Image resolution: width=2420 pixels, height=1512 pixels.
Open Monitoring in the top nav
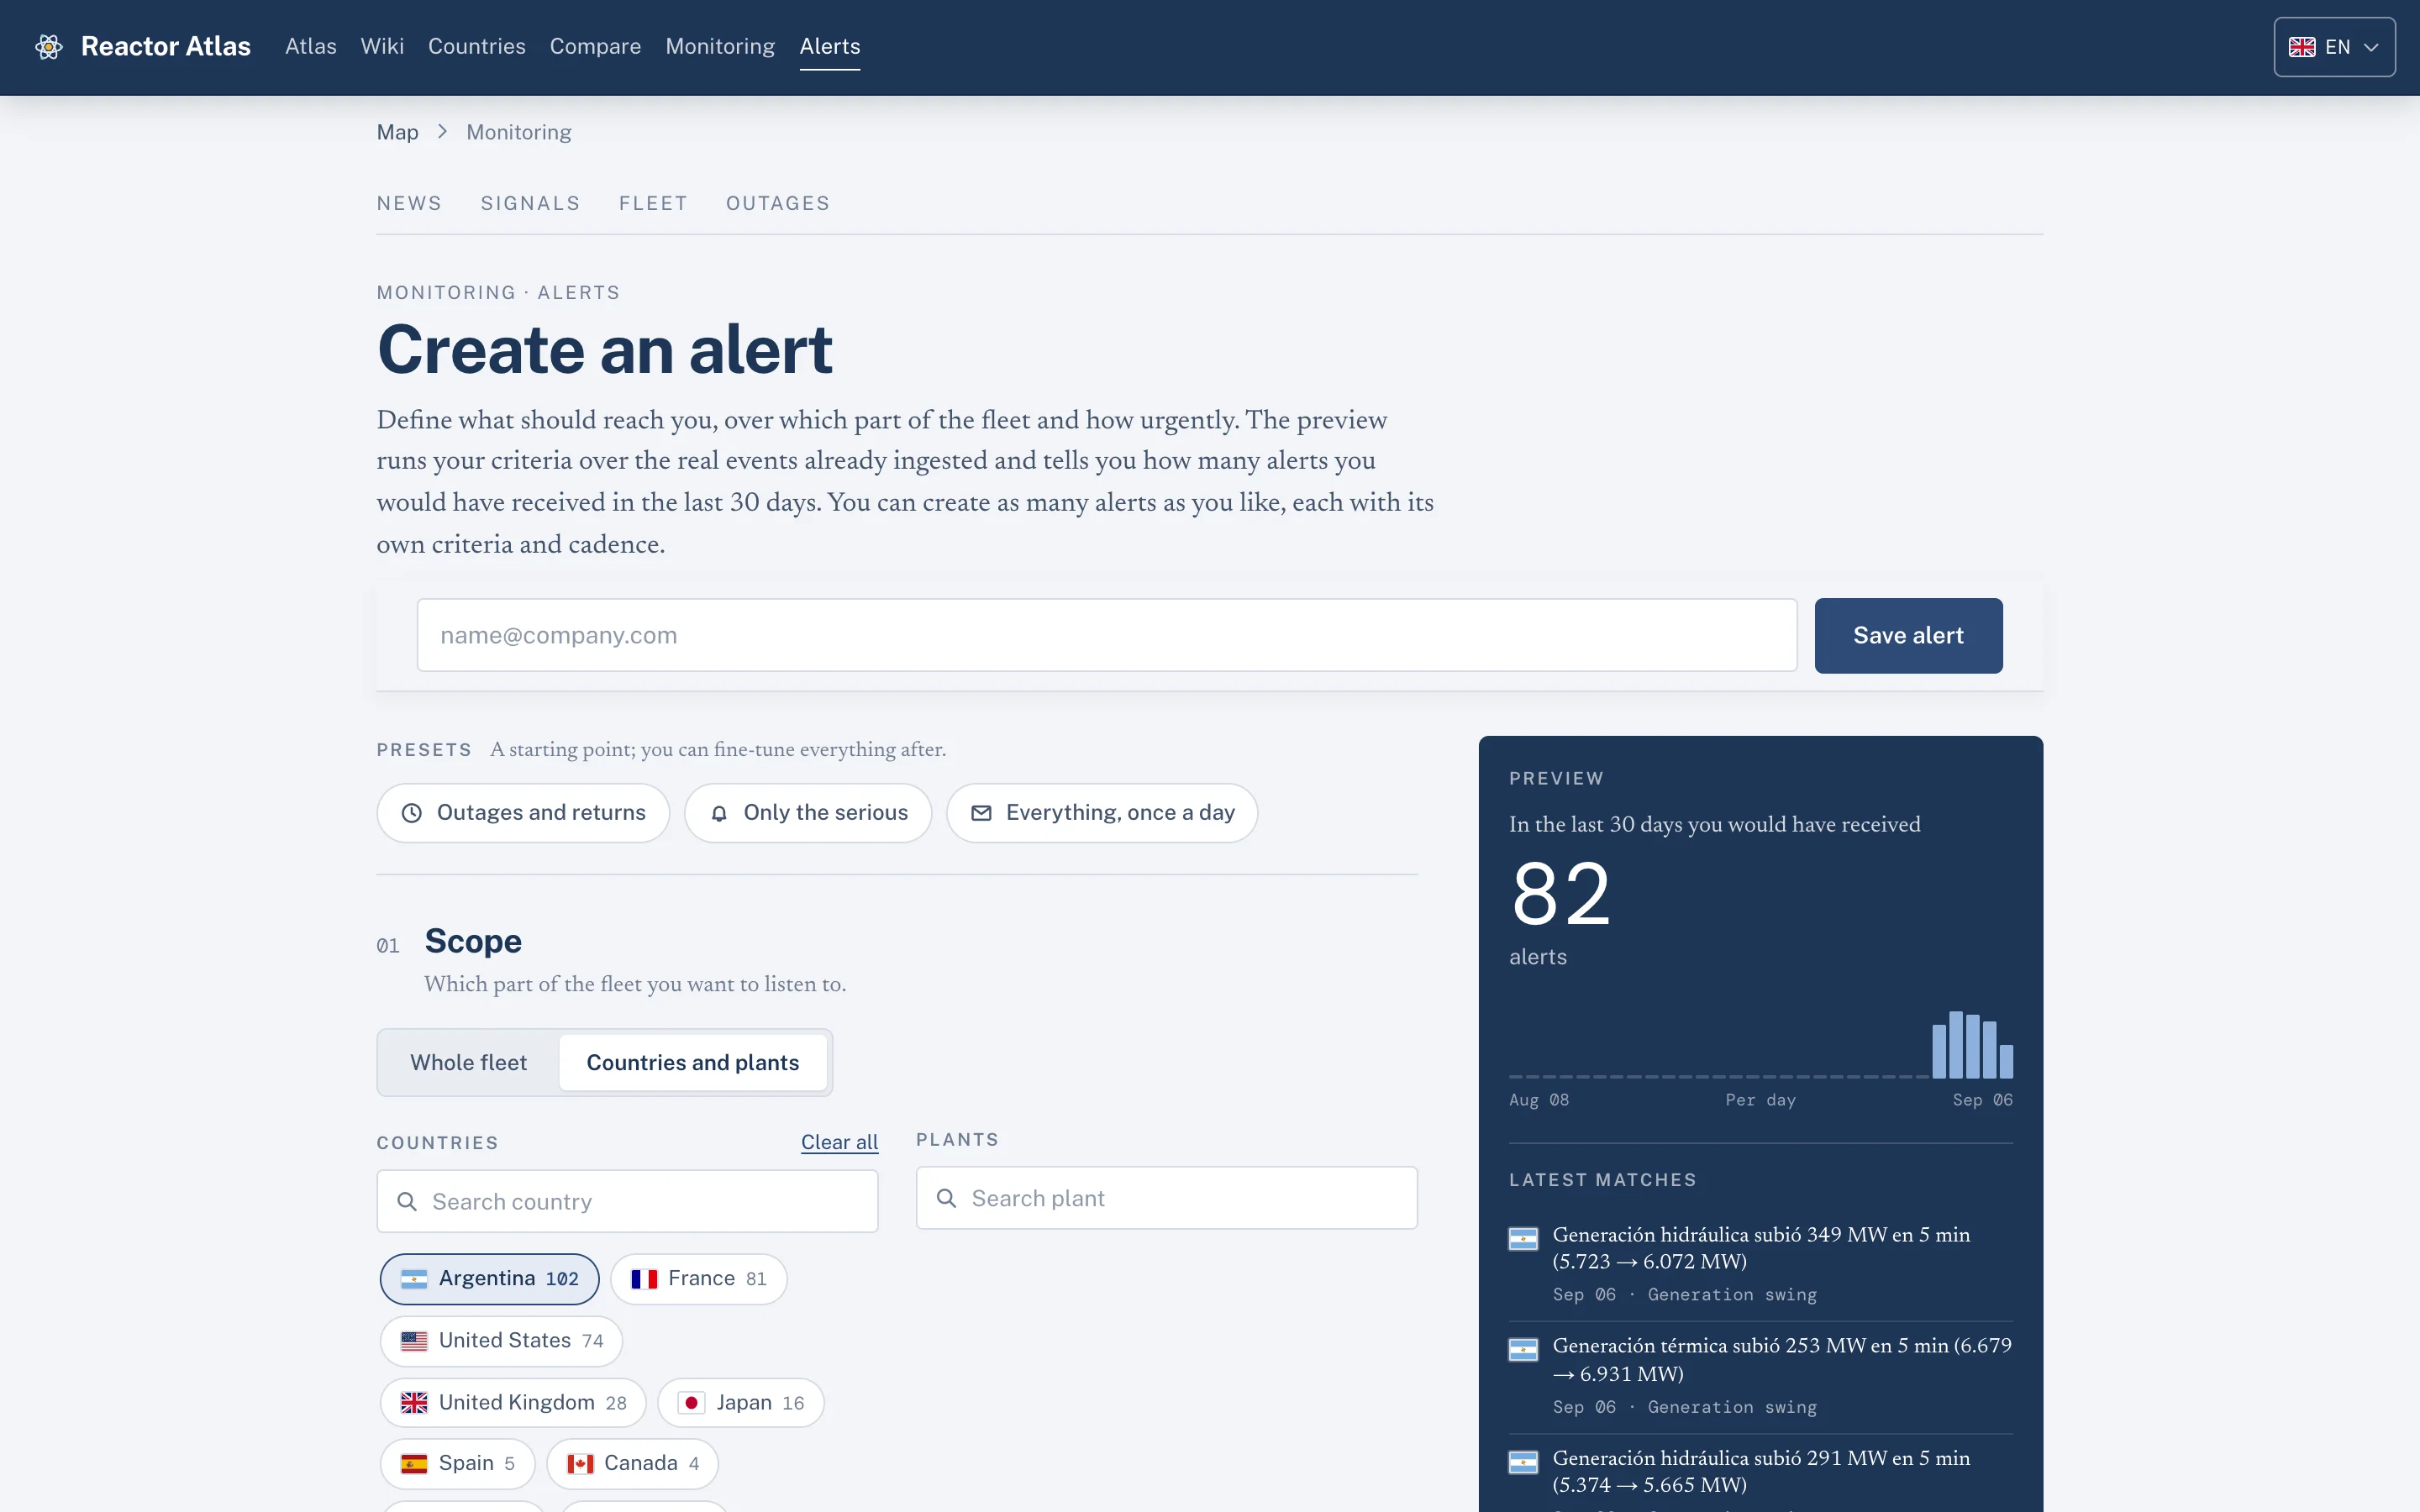pyautogui.click(x=720, y=47)
